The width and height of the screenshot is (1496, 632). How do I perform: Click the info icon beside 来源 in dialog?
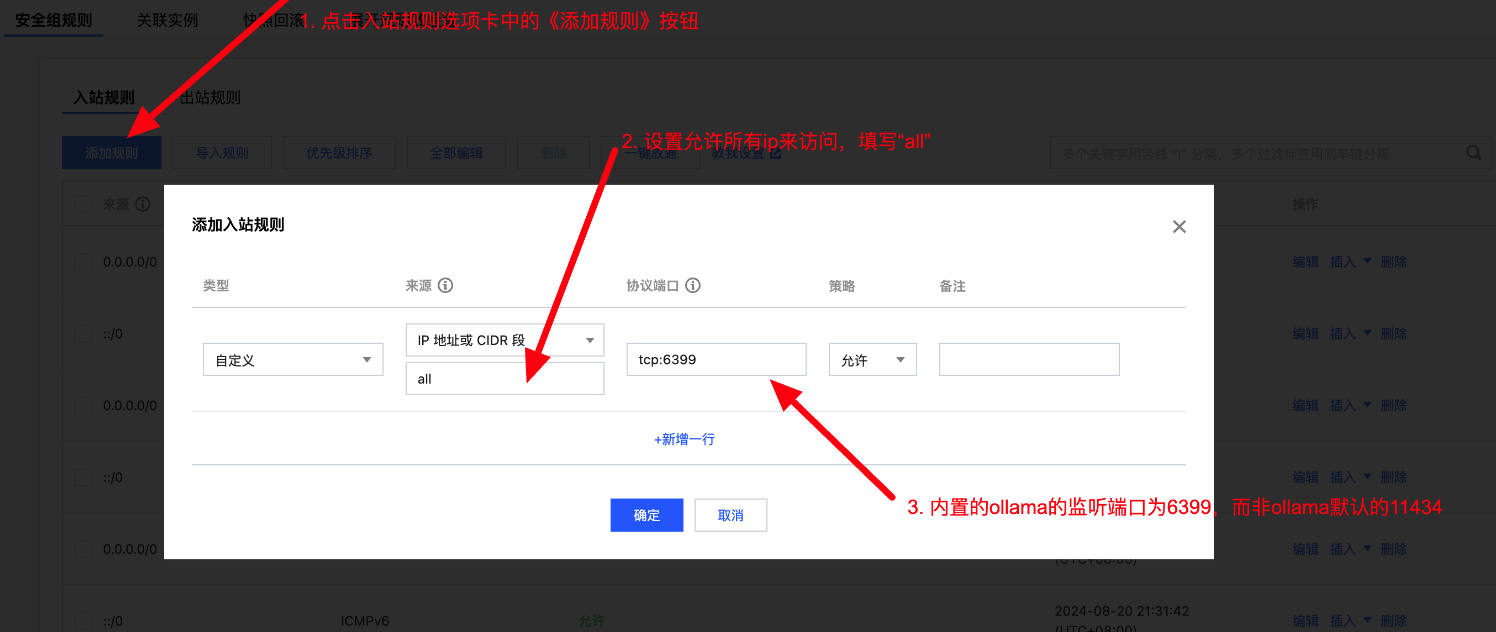click(446, 285)
